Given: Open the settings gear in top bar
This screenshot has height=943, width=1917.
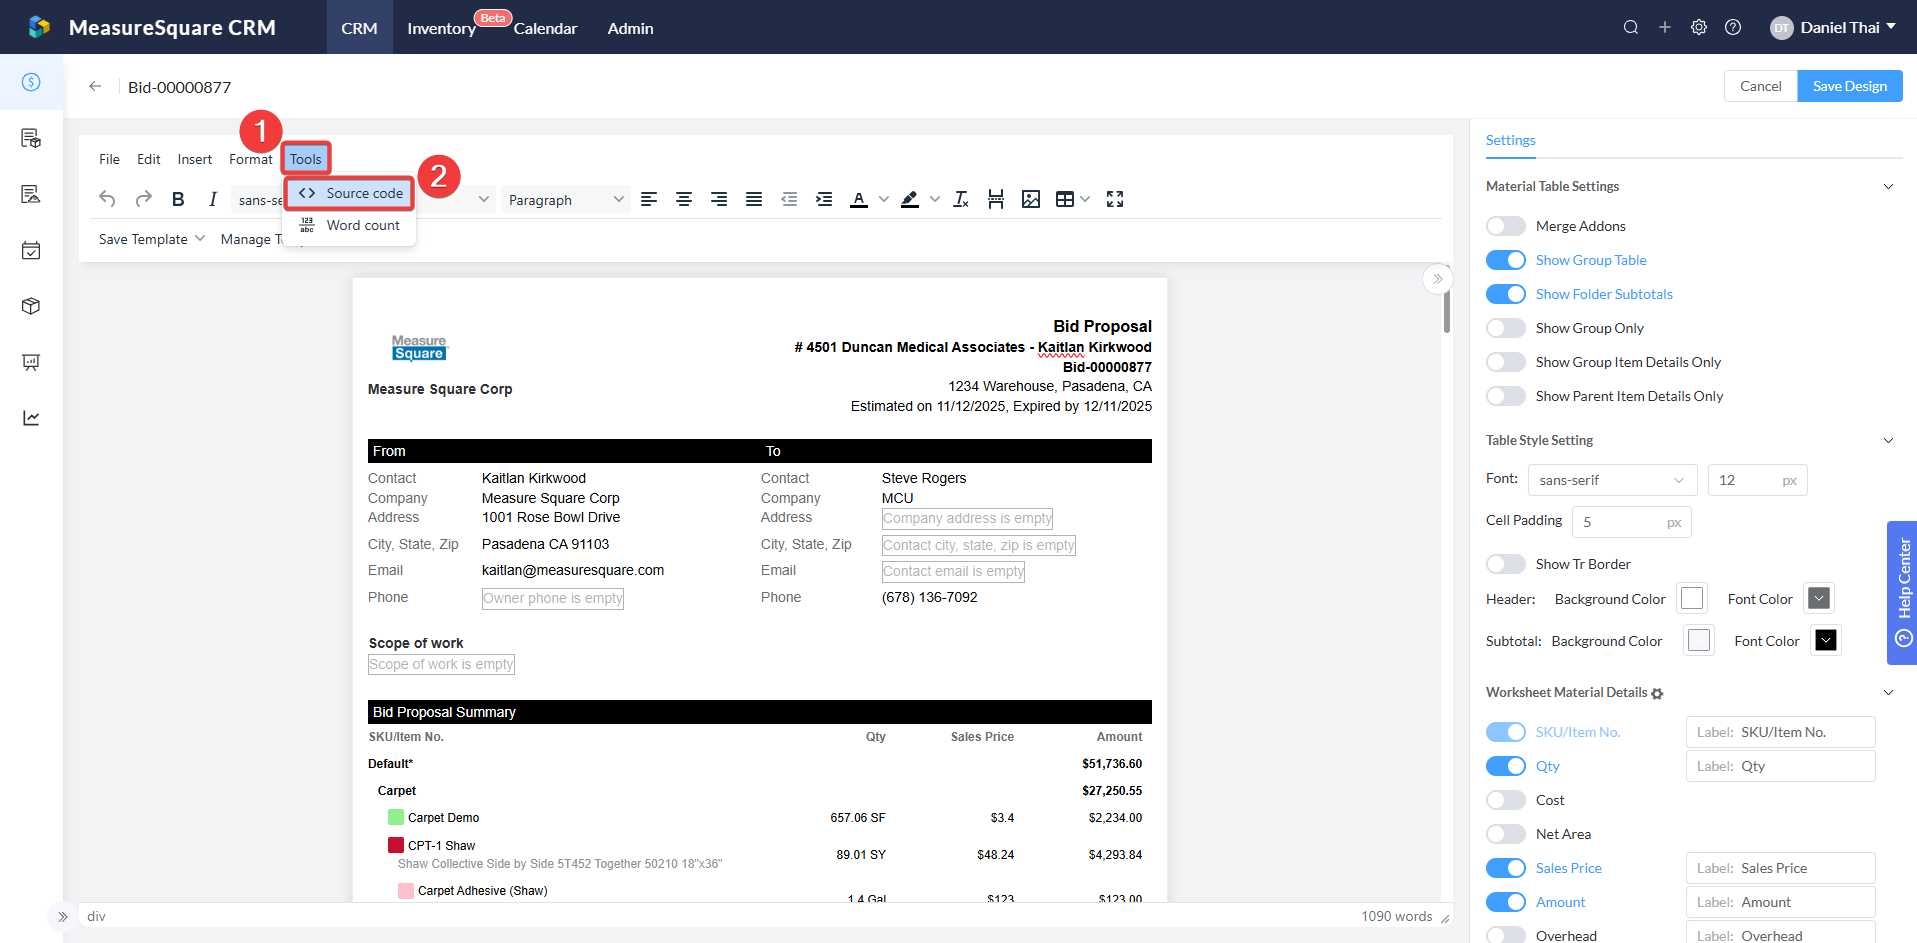Looking at the screenshot, I should point(1699,27).
